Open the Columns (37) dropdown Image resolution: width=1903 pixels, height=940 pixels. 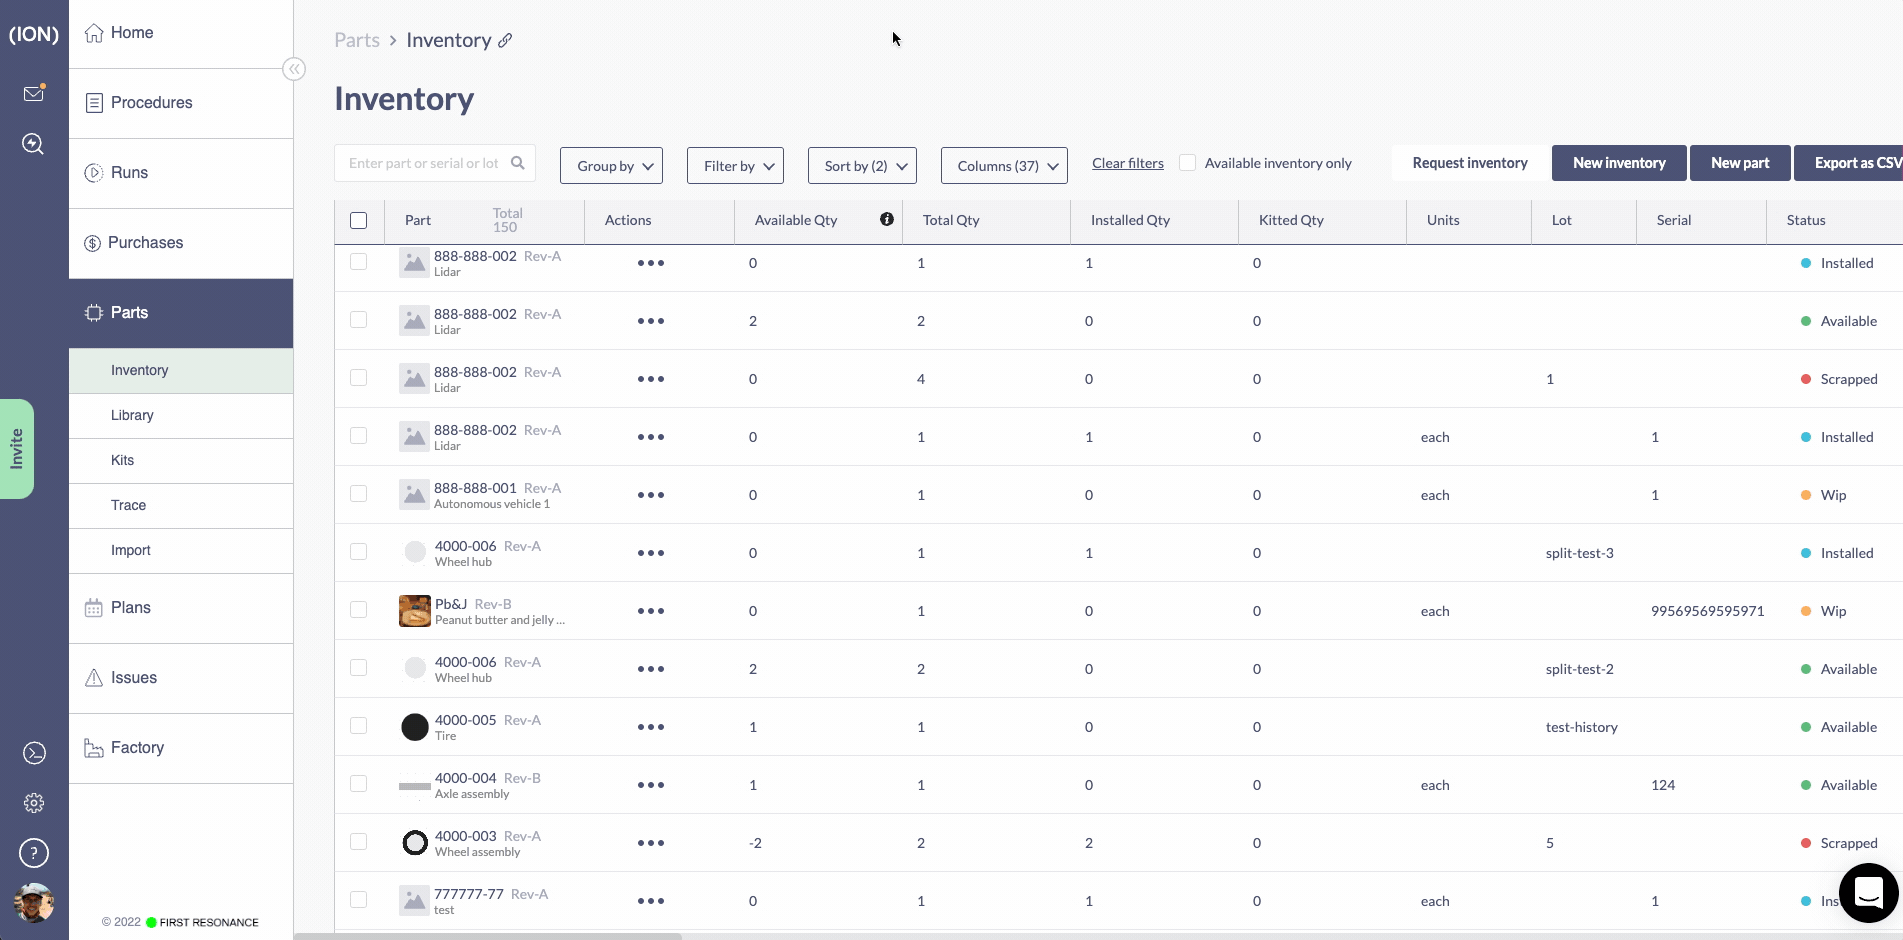pyautogui.click(x=1004, y=166)
